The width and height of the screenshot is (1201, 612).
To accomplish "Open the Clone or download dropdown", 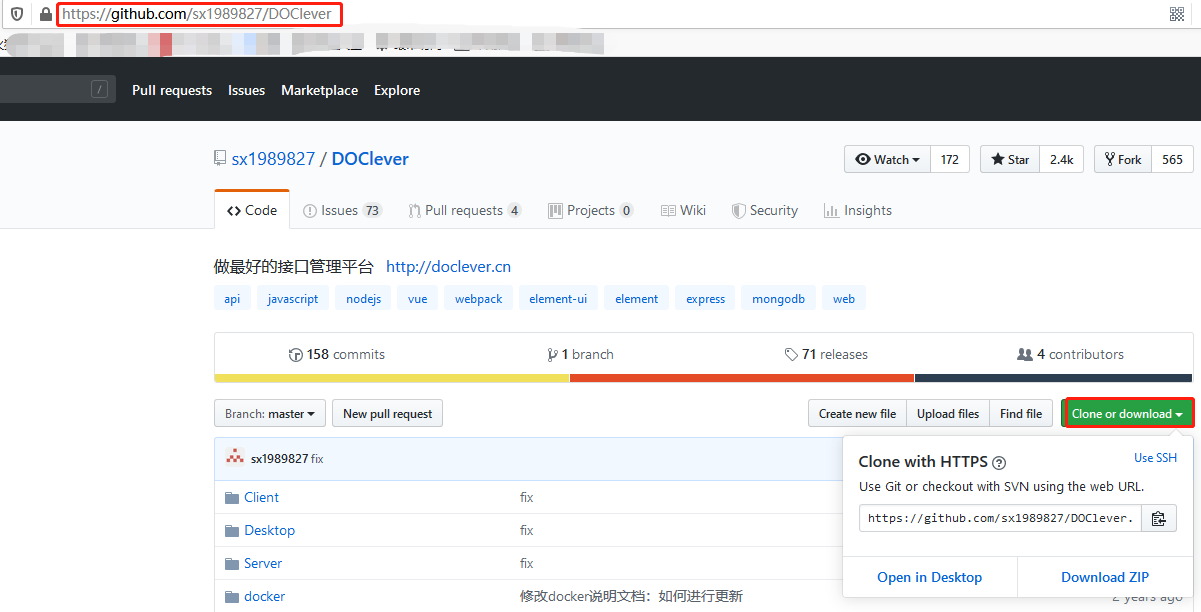I will tap(1128, 413).
